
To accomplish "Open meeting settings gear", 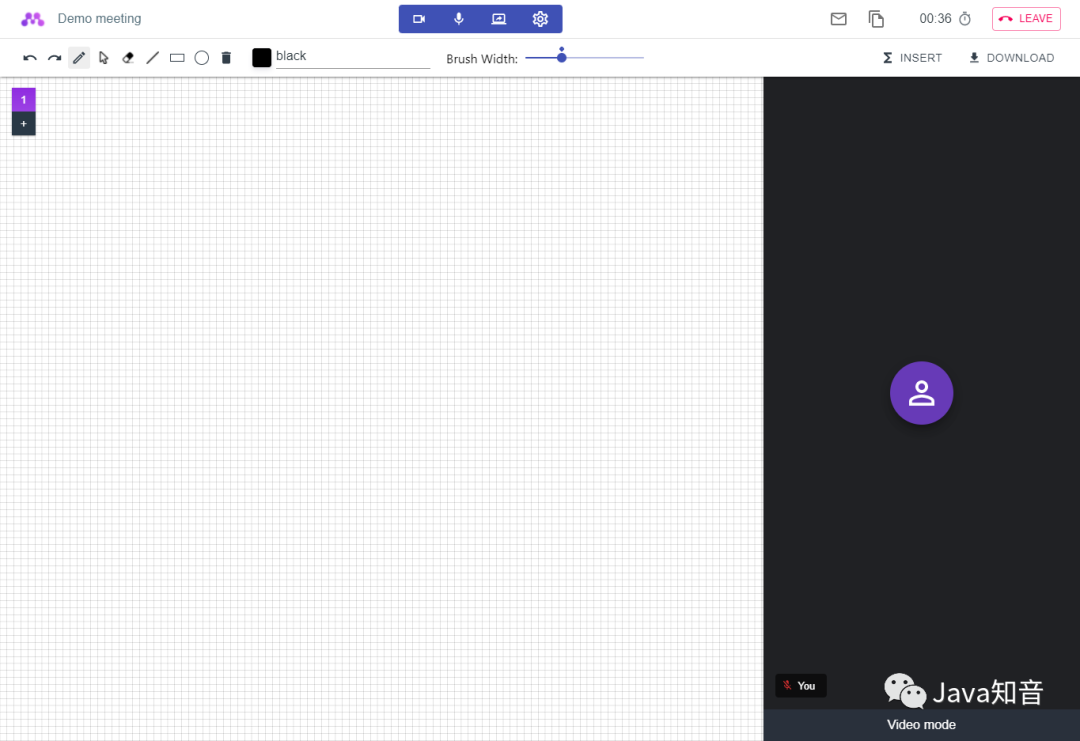I will click(540, 19).
